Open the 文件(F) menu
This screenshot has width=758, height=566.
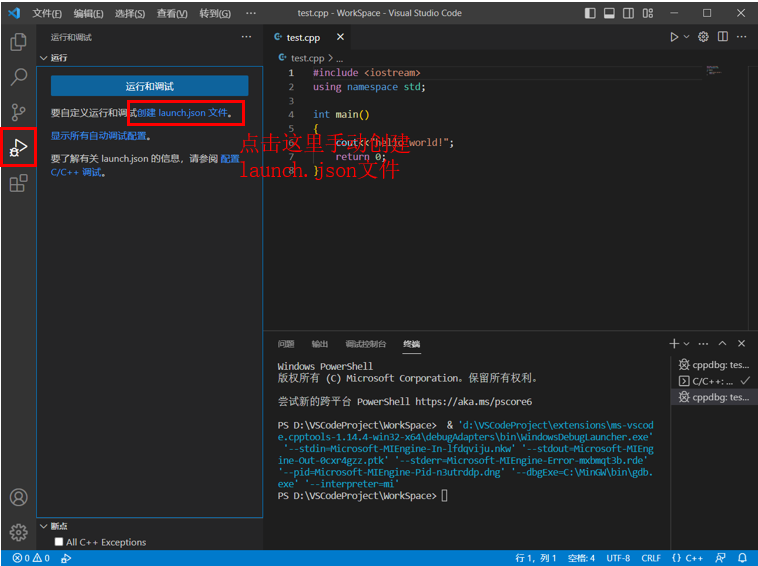coord(47,14)
